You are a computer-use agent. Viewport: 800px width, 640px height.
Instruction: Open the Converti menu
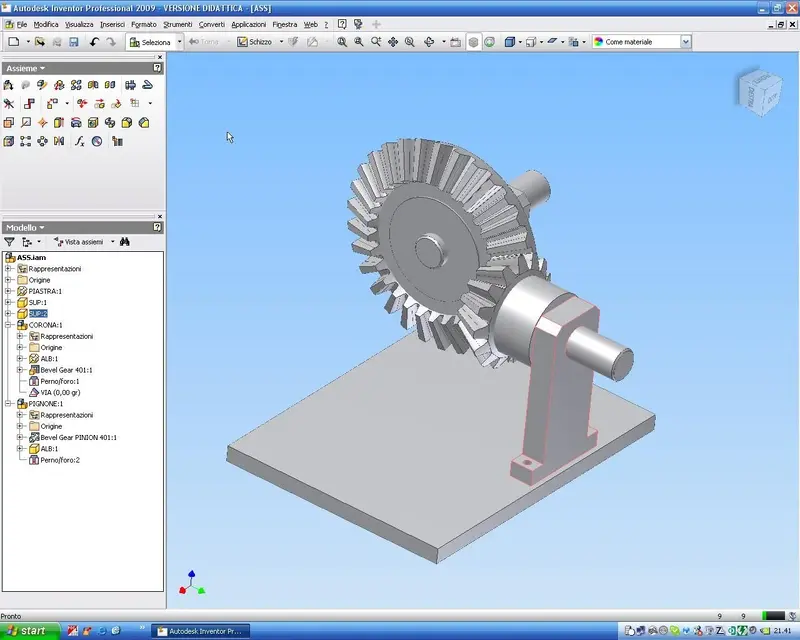pos(211,24)
